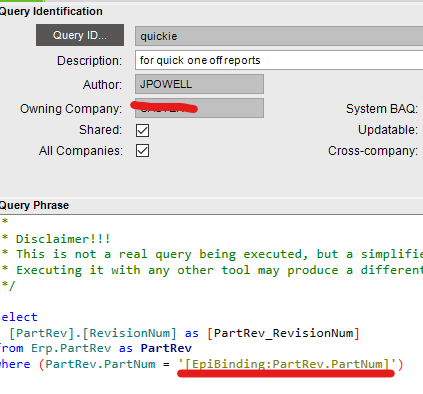
Task: Click the [PartRev_RevisionNum] alias text
Action: tap(283, 333)
